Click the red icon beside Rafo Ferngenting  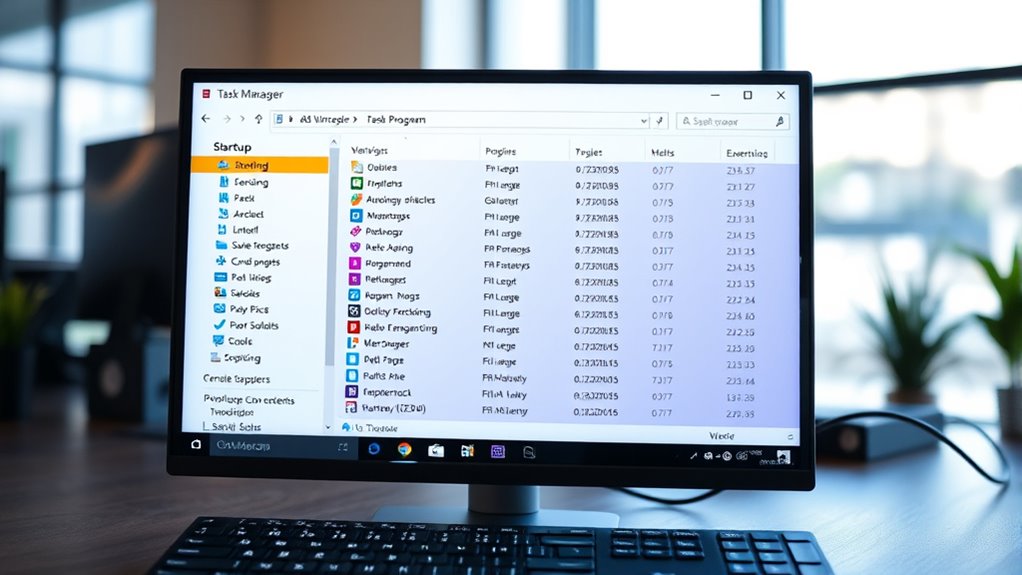tap(354, 327)
